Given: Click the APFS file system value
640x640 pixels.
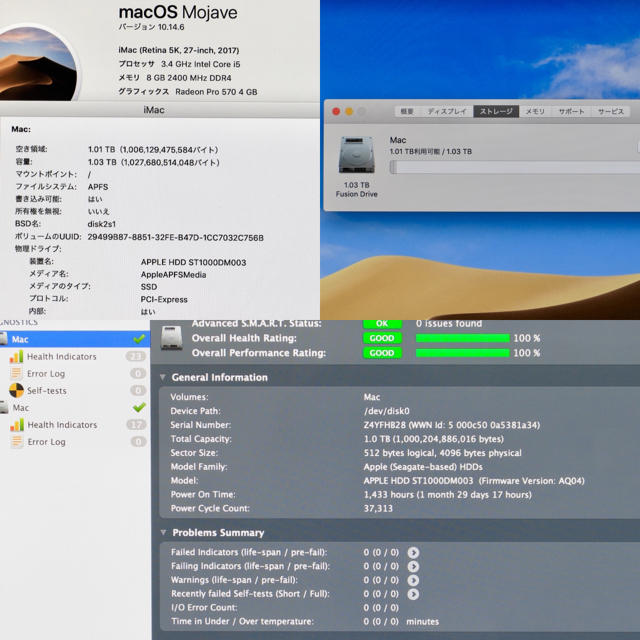Looking at the screenshot, I should [98, 187].
